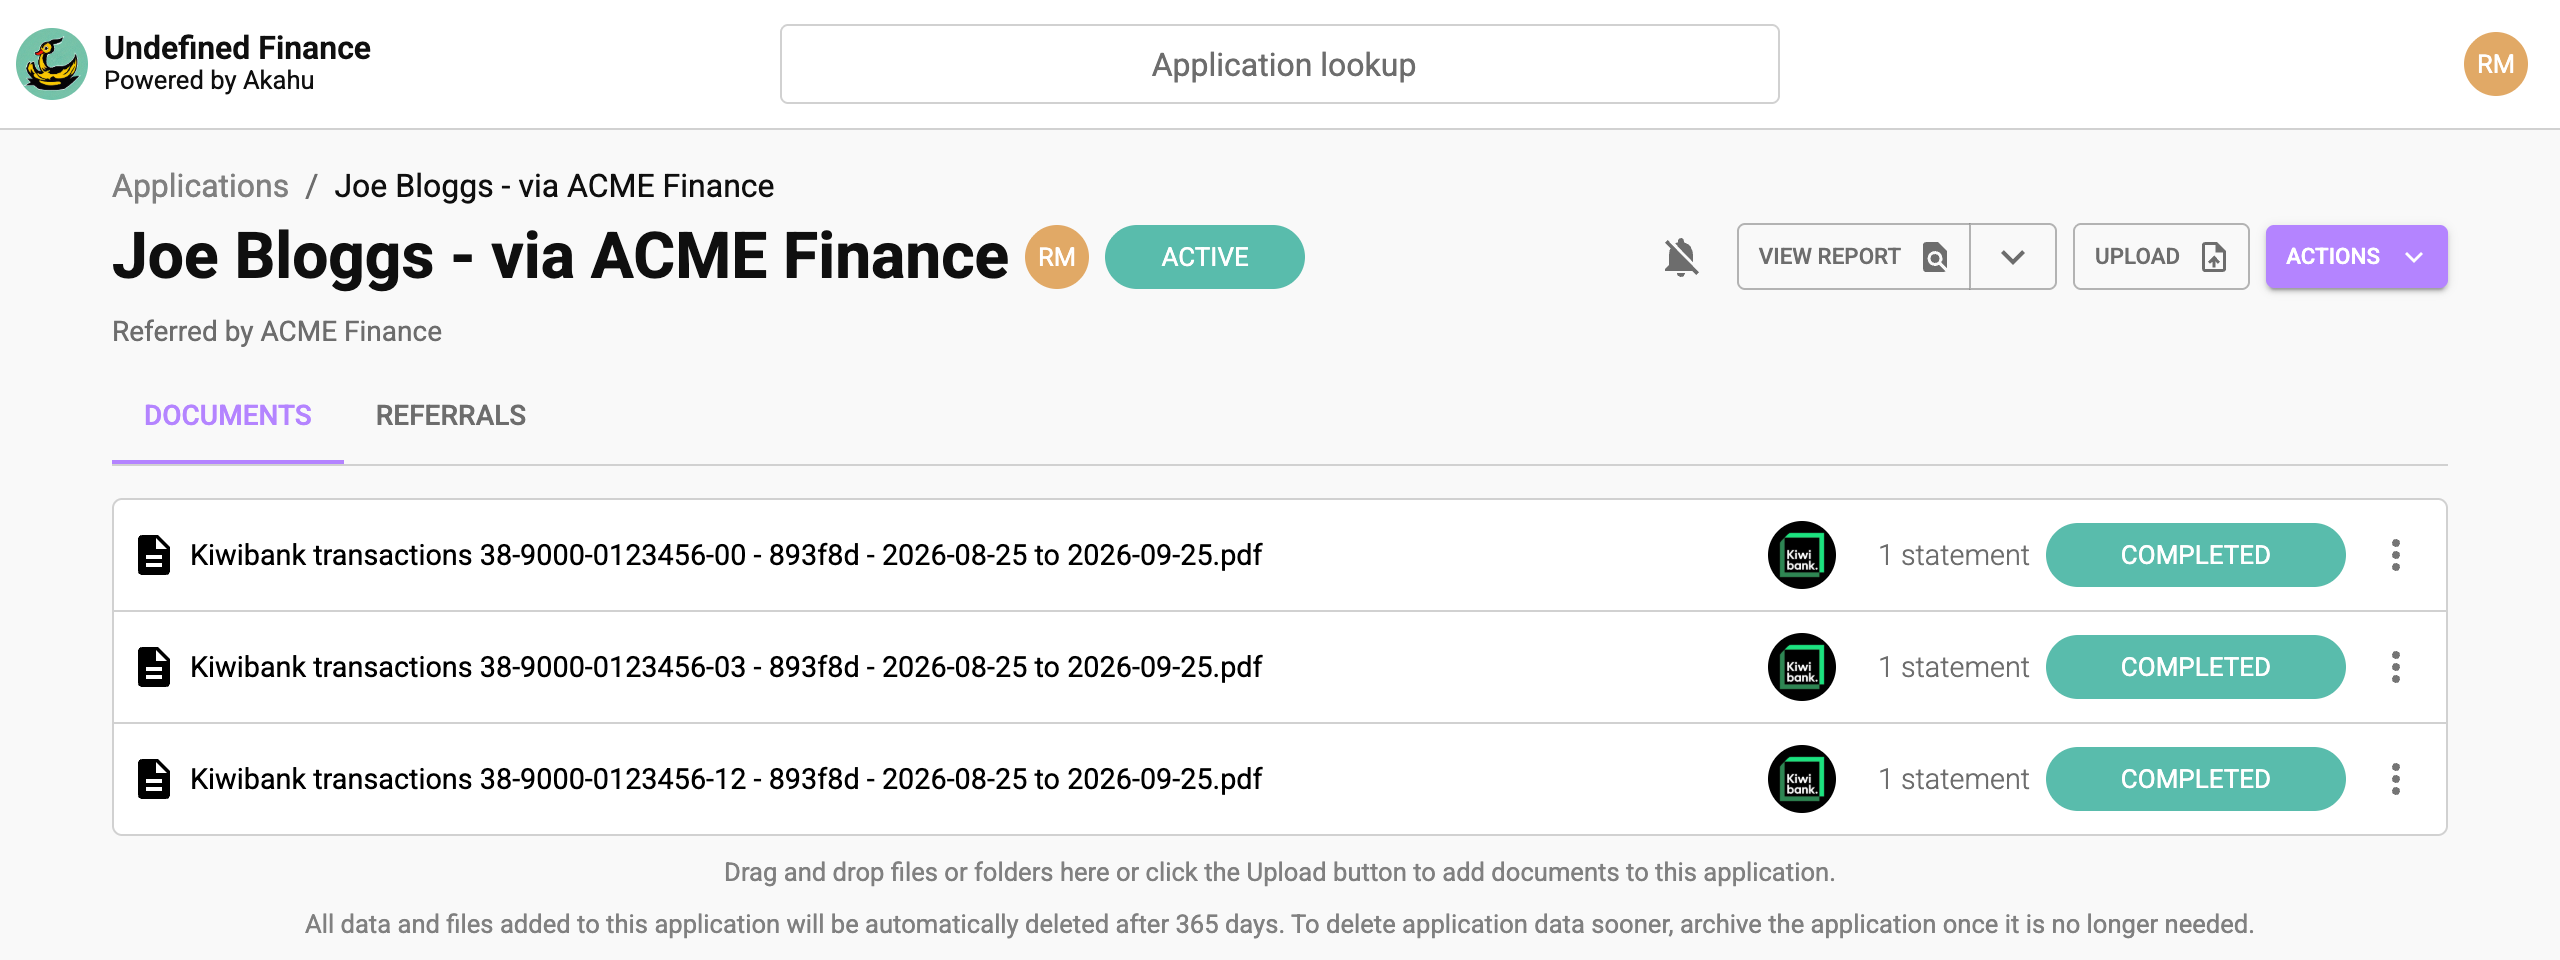Image resolution: width=2560 pixels, height=960 pixels.
Task: Click the 'Drag and drop files' hint text
Action: [x=1279, y=872]
